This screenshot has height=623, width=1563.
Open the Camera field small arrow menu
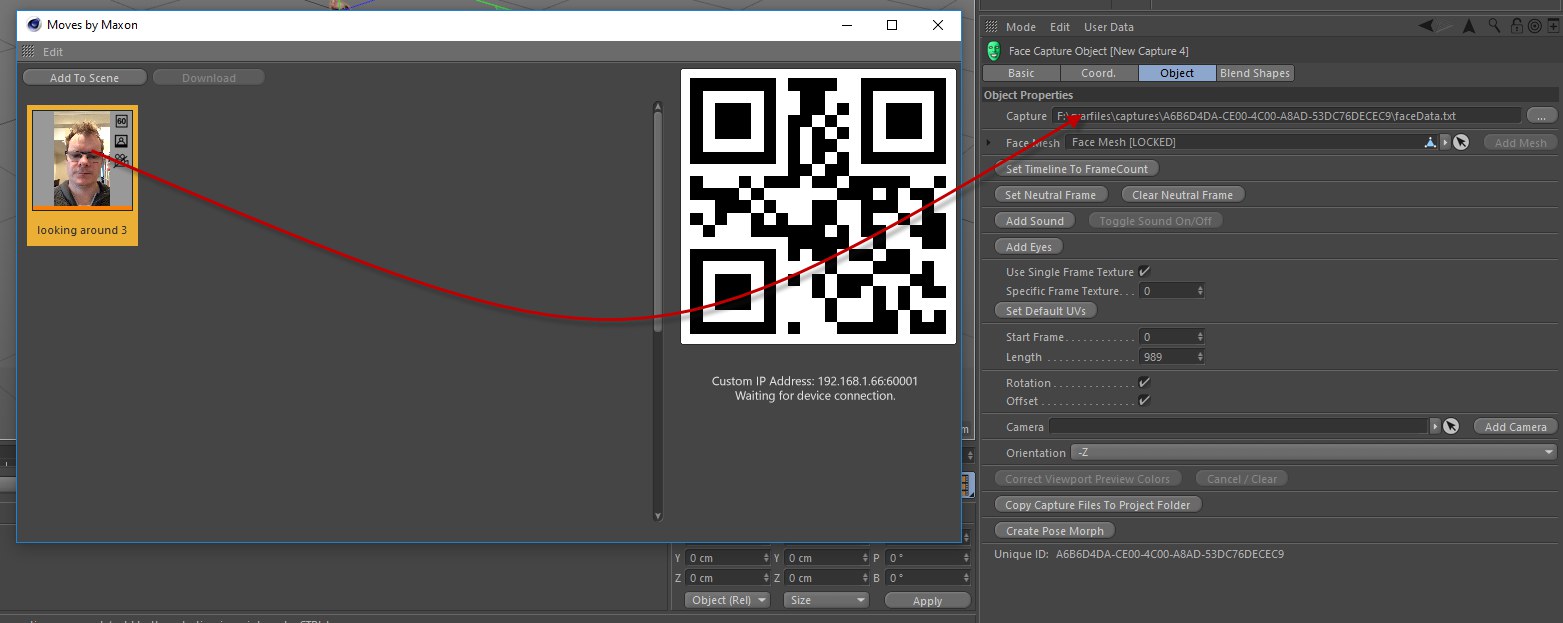(x=1435, y=427)
